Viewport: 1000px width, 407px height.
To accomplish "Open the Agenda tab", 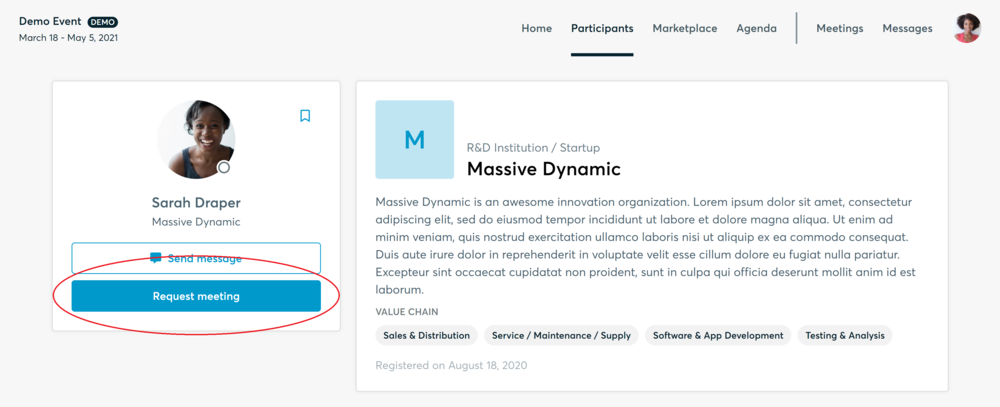I will tap(756, 28).
